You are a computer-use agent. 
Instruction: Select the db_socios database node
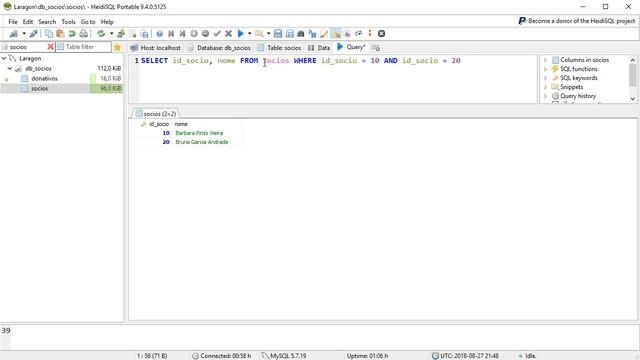(x=38, y=69)
